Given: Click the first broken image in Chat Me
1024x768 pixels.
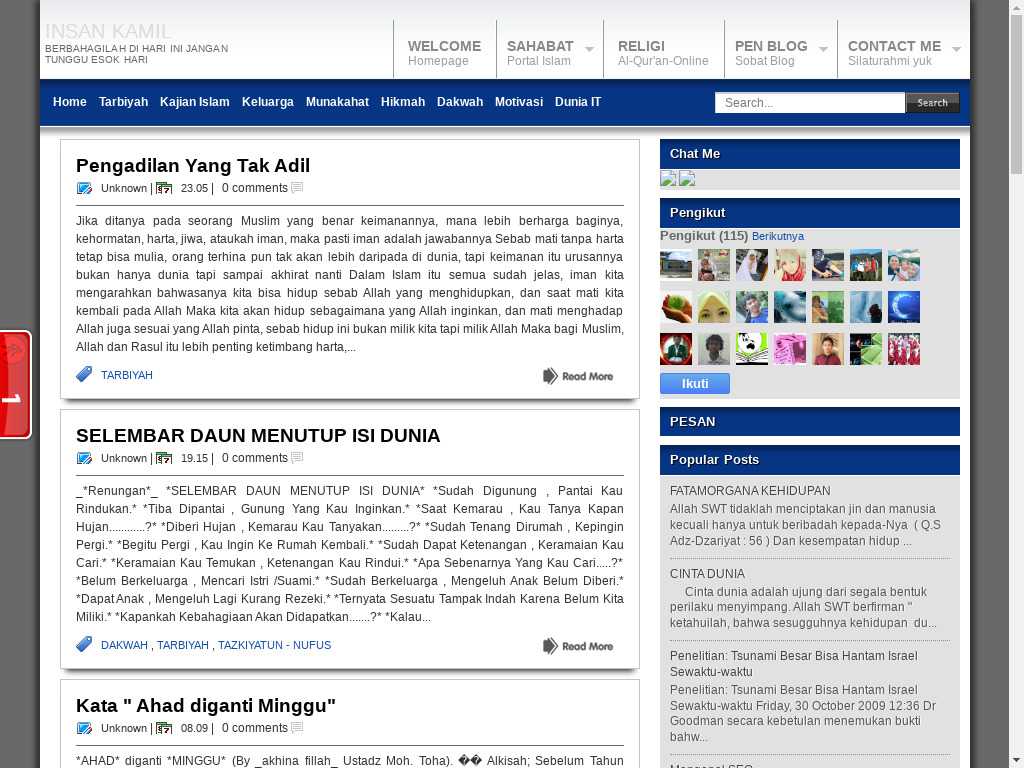Looking at the screenshot, I should tap(669, 179).
